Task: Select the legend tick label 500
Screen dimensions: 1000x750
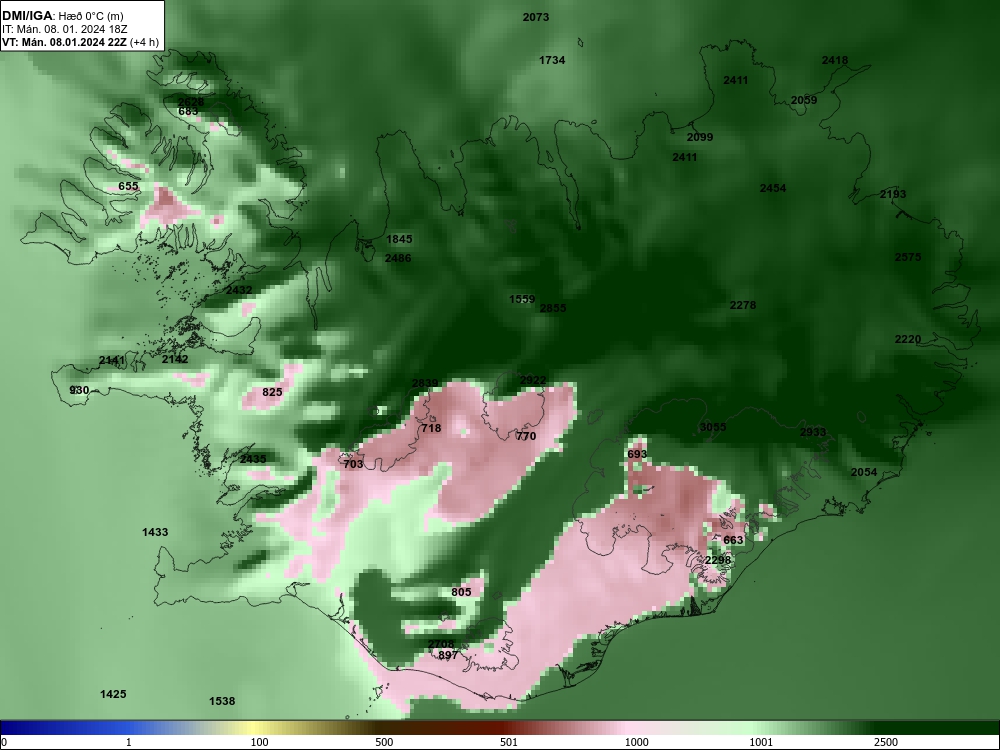Action: [384, 742]
